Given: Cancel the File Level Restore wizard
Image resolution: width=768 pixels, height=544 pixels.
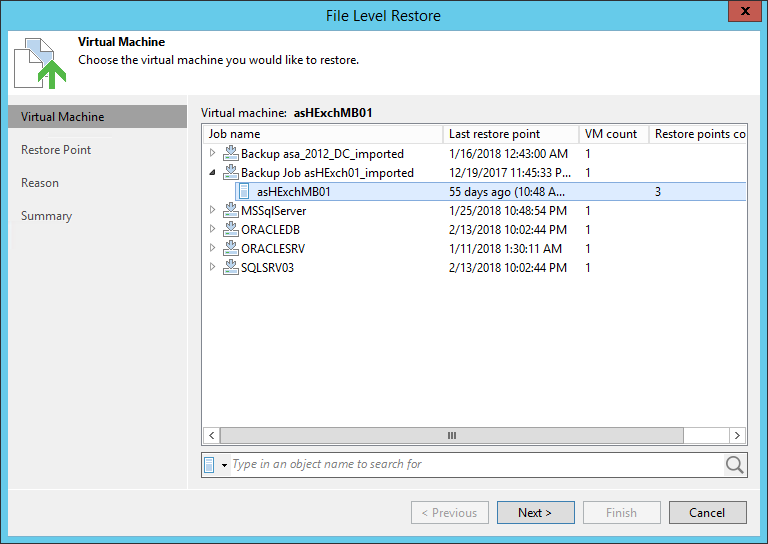Looking at the screenshot, I should pyautogui.click(x=707, y=513).
